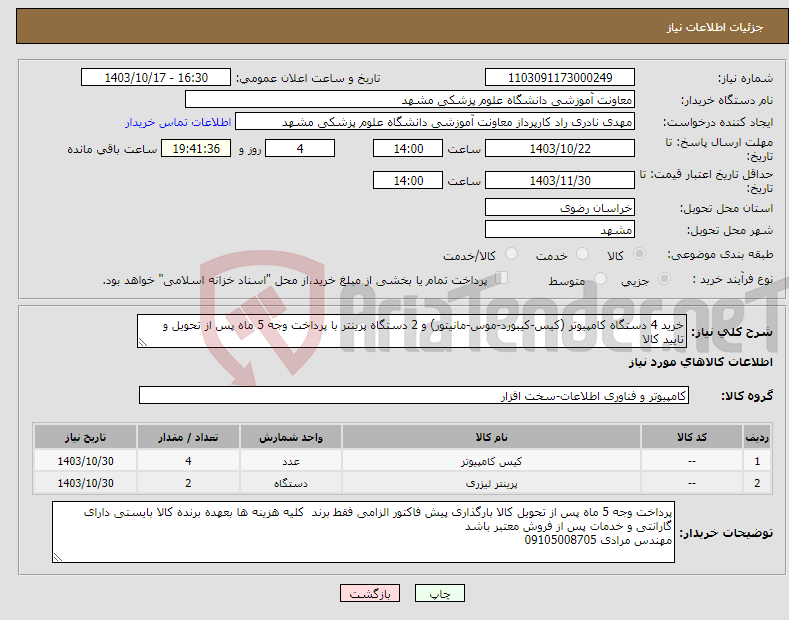
Task: Click the اطلاعات کالاهای مورد نیاز section heading
Action: point(700,362)
